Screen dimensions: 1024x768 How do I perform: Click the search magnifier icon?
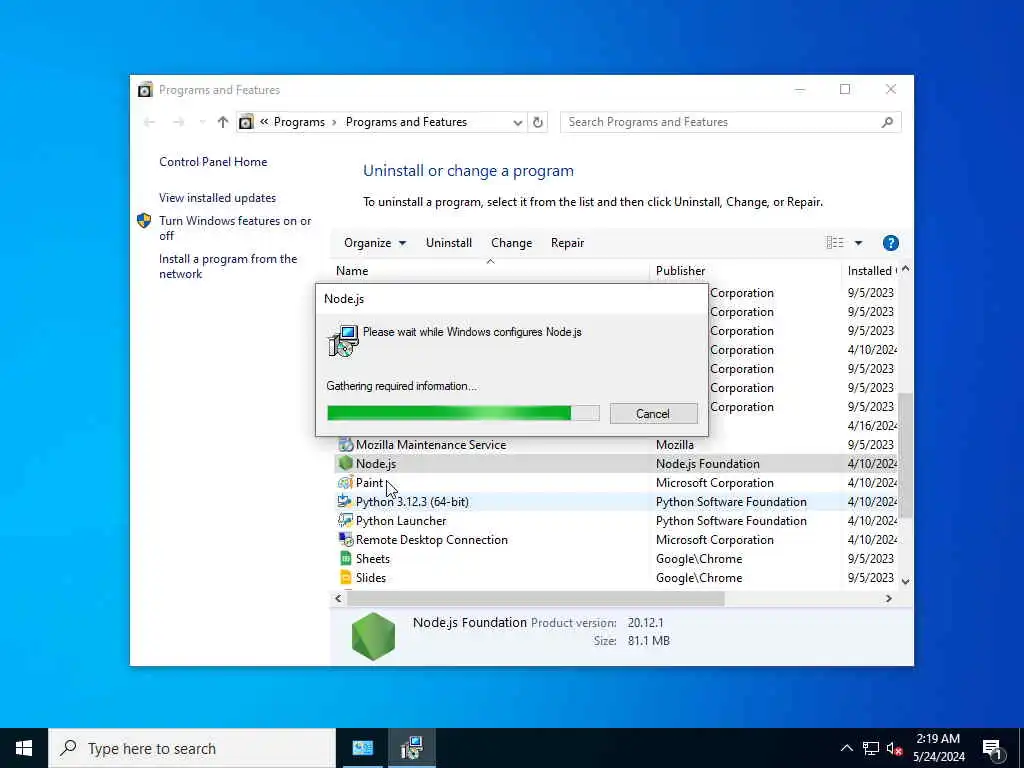tap(887, 122)
